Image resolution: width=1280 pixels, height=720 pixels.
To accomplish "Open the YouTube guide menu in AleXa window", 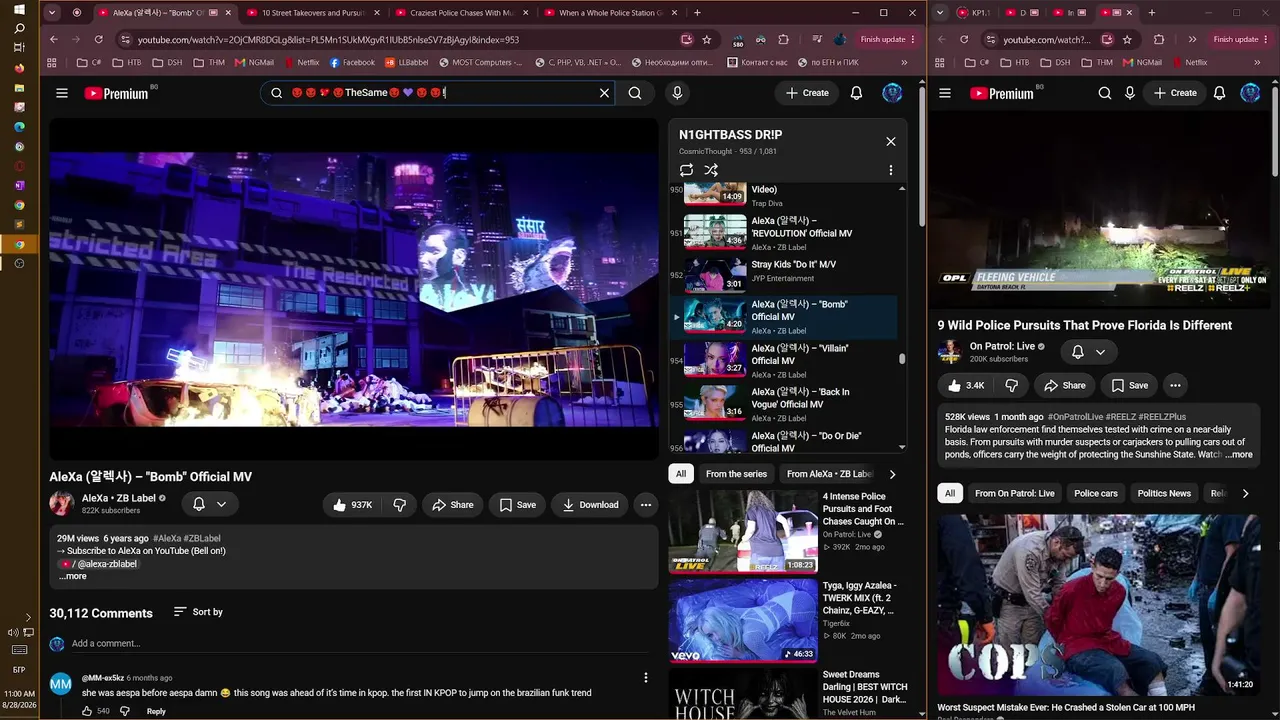I will click(62, 93).
